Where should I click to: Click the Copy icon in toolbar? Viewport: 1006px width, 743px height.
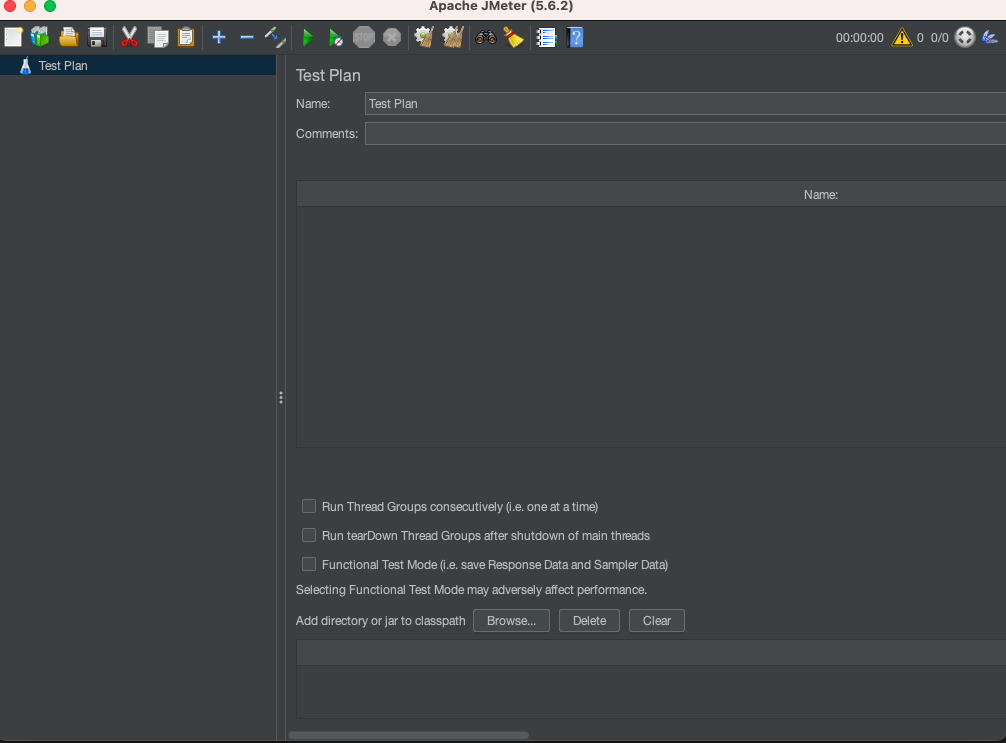(x=157, y=37)
